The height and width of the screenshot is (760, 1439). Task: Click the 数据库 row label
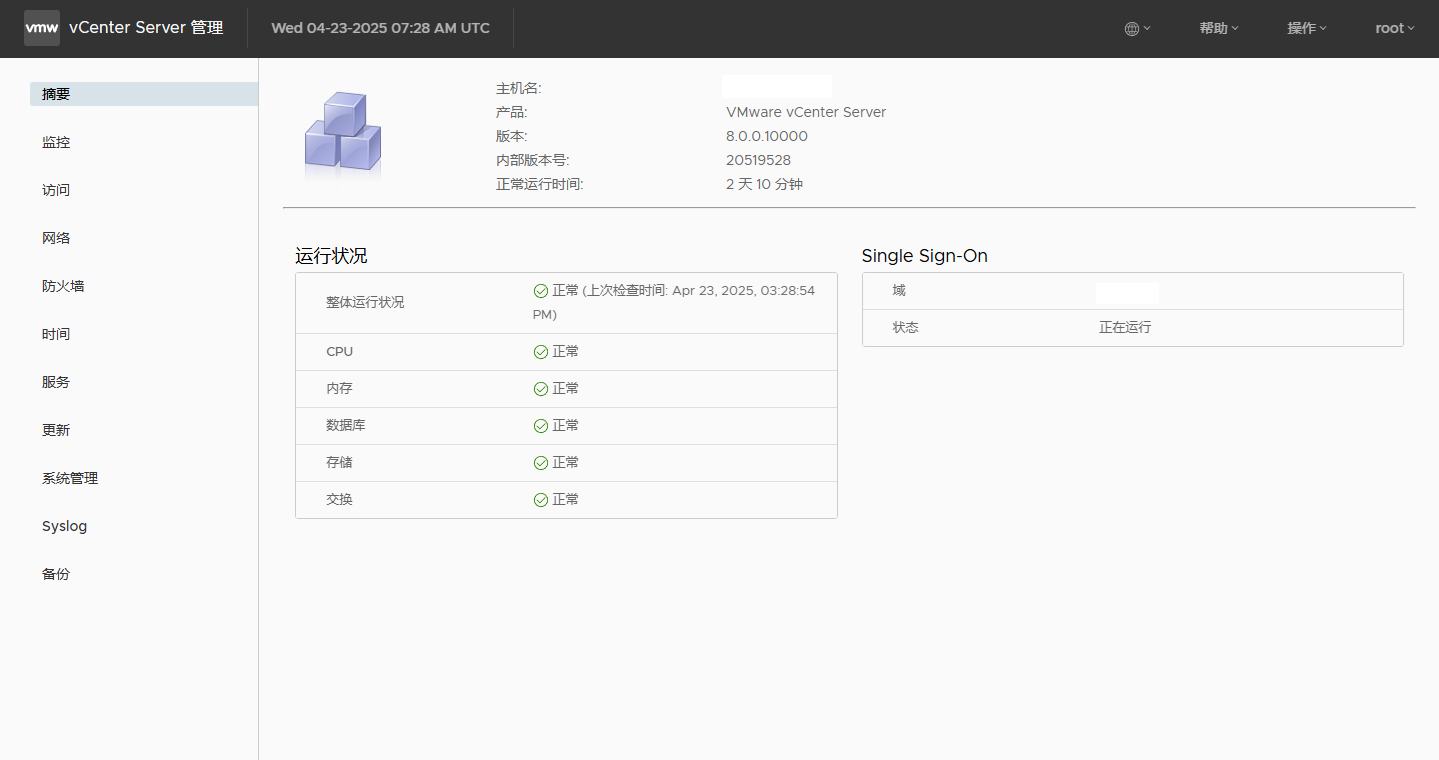pos(346,426)
